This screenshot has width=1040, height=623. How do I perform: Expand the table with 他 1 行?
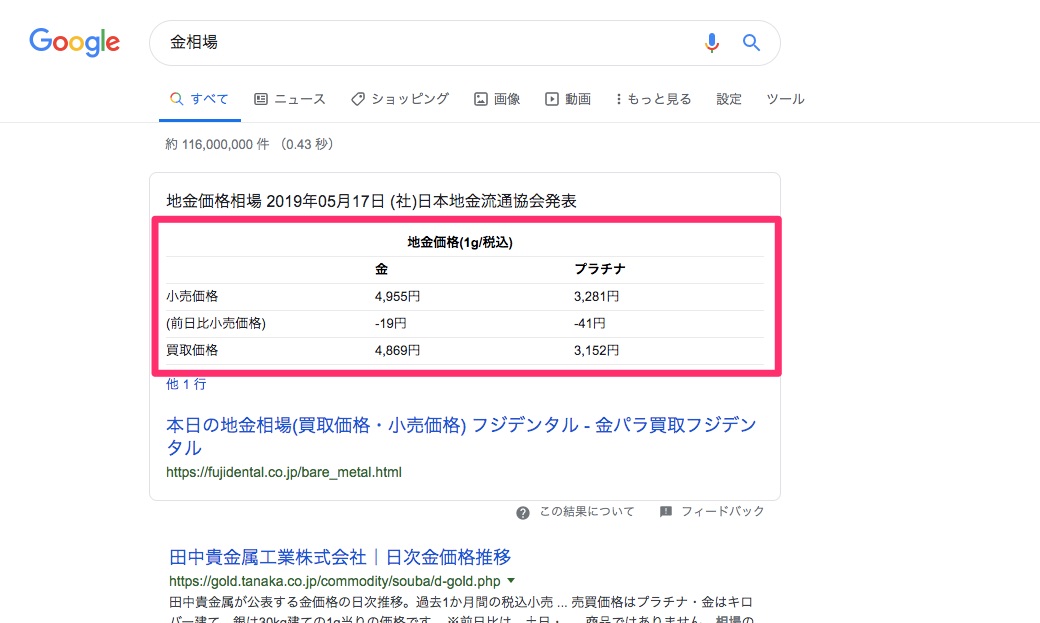coord(185,383)
